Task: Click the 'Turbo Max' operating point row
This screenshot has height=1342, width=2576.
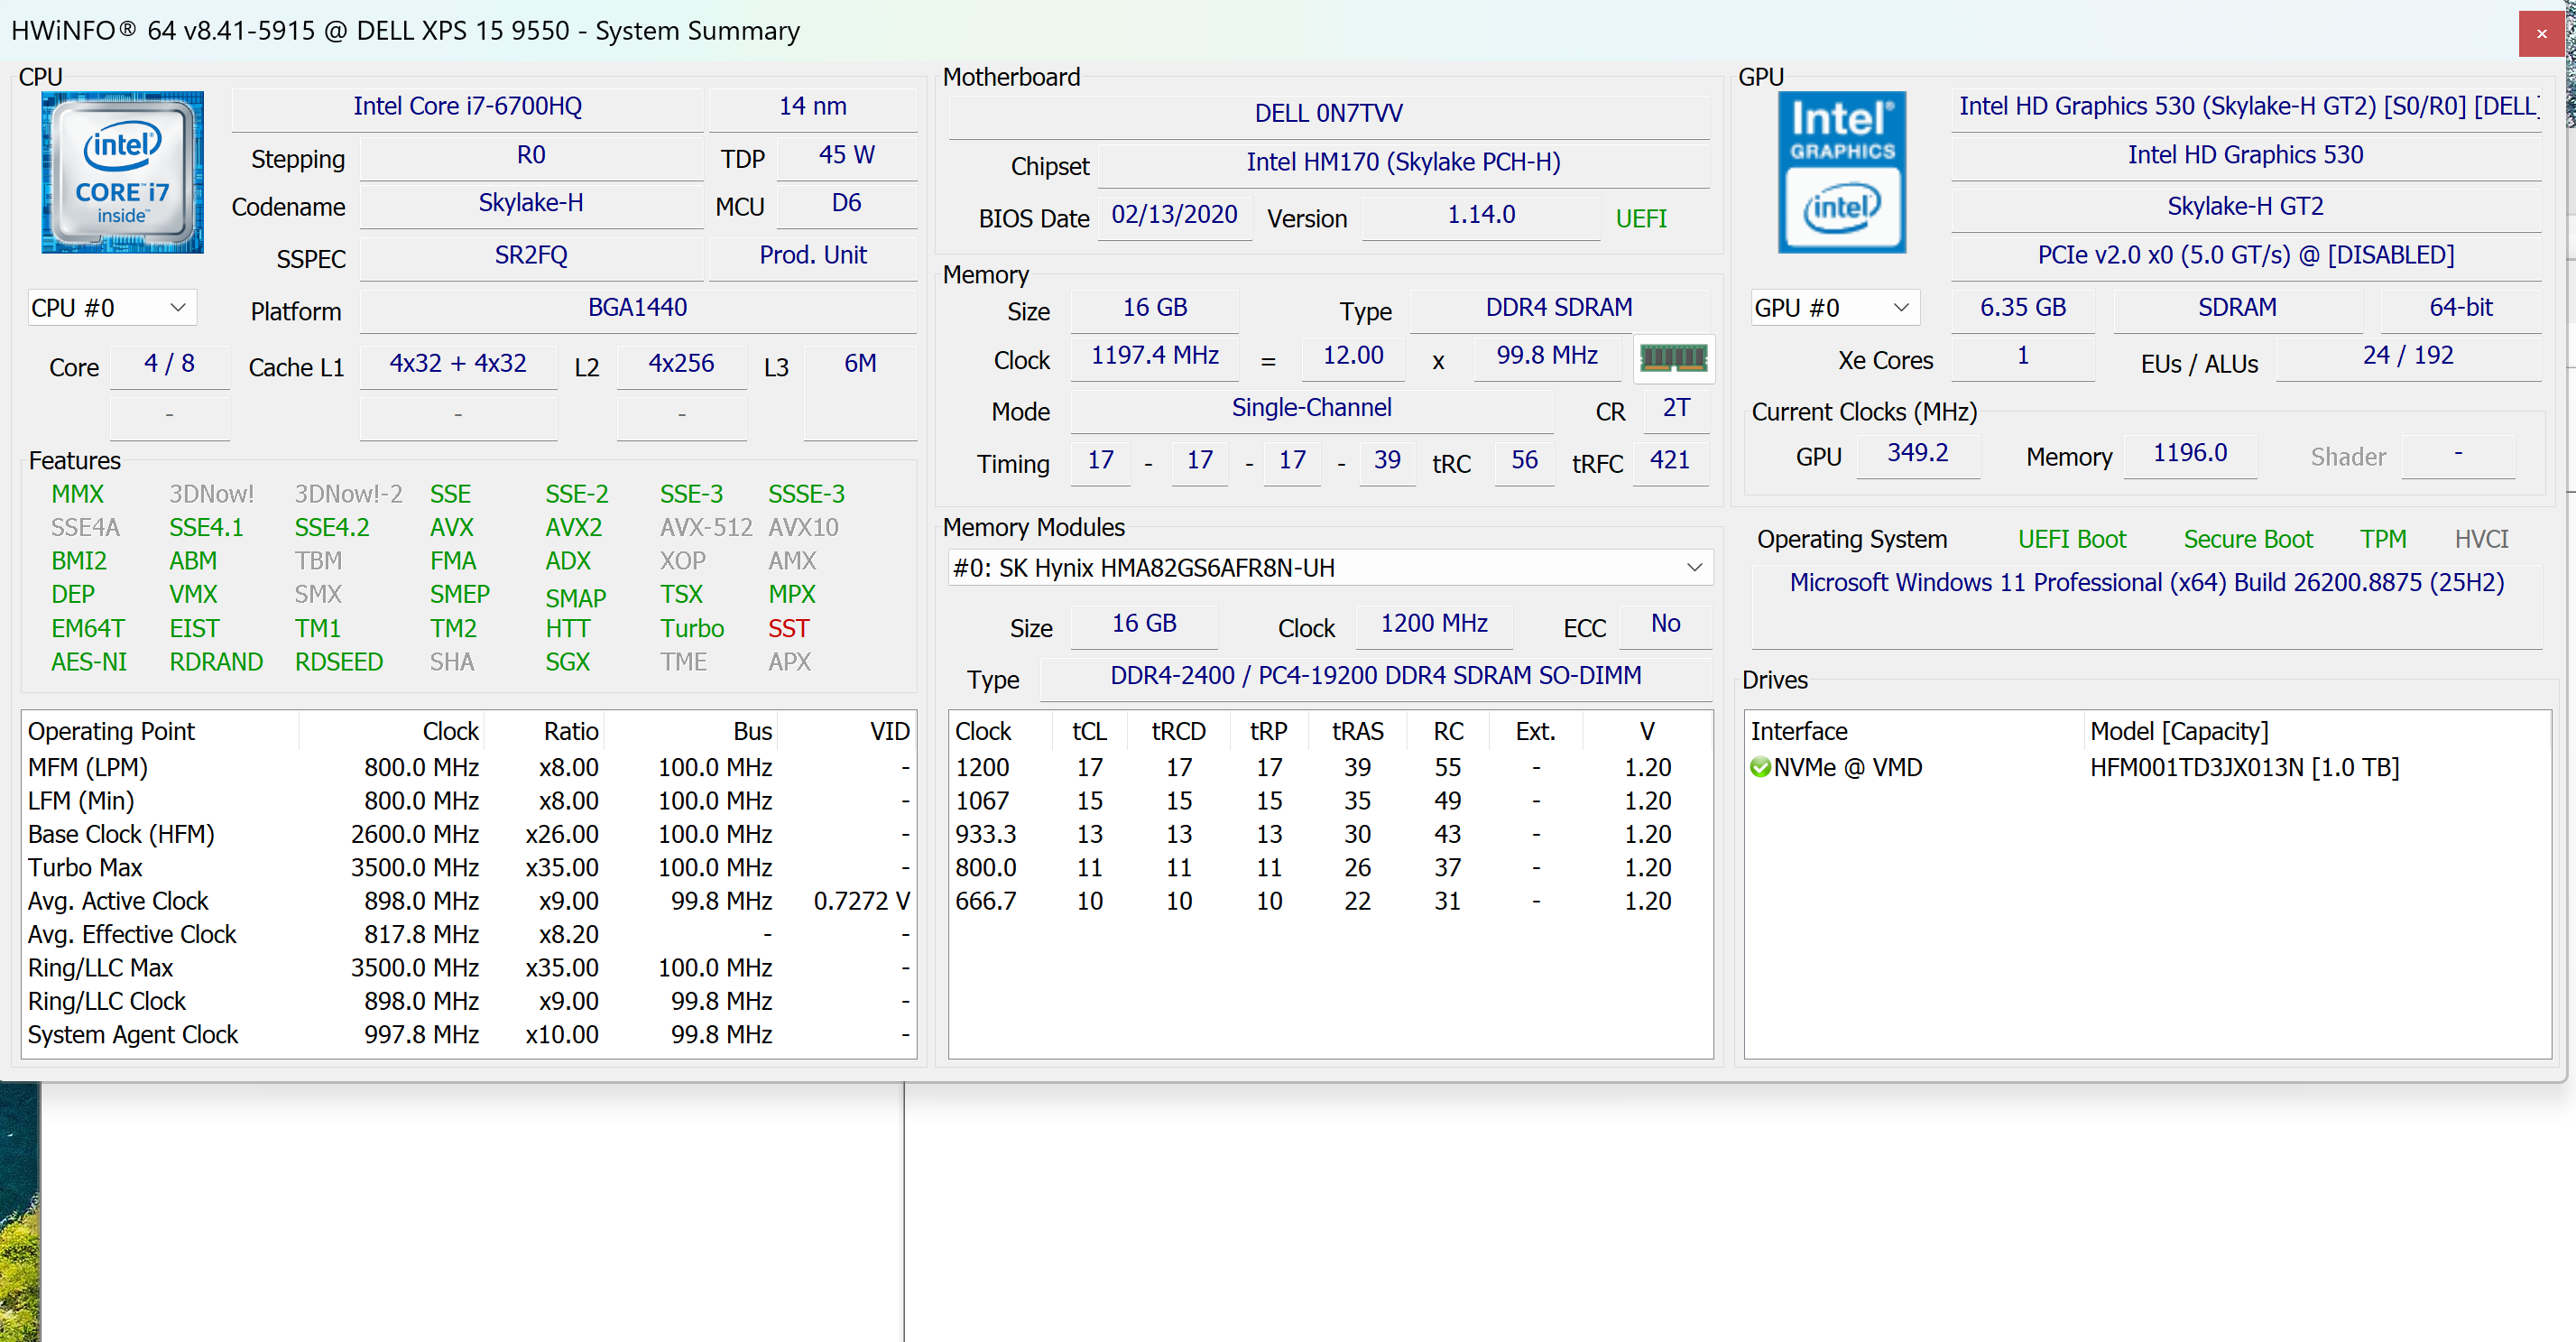Action: pos(468,867)
